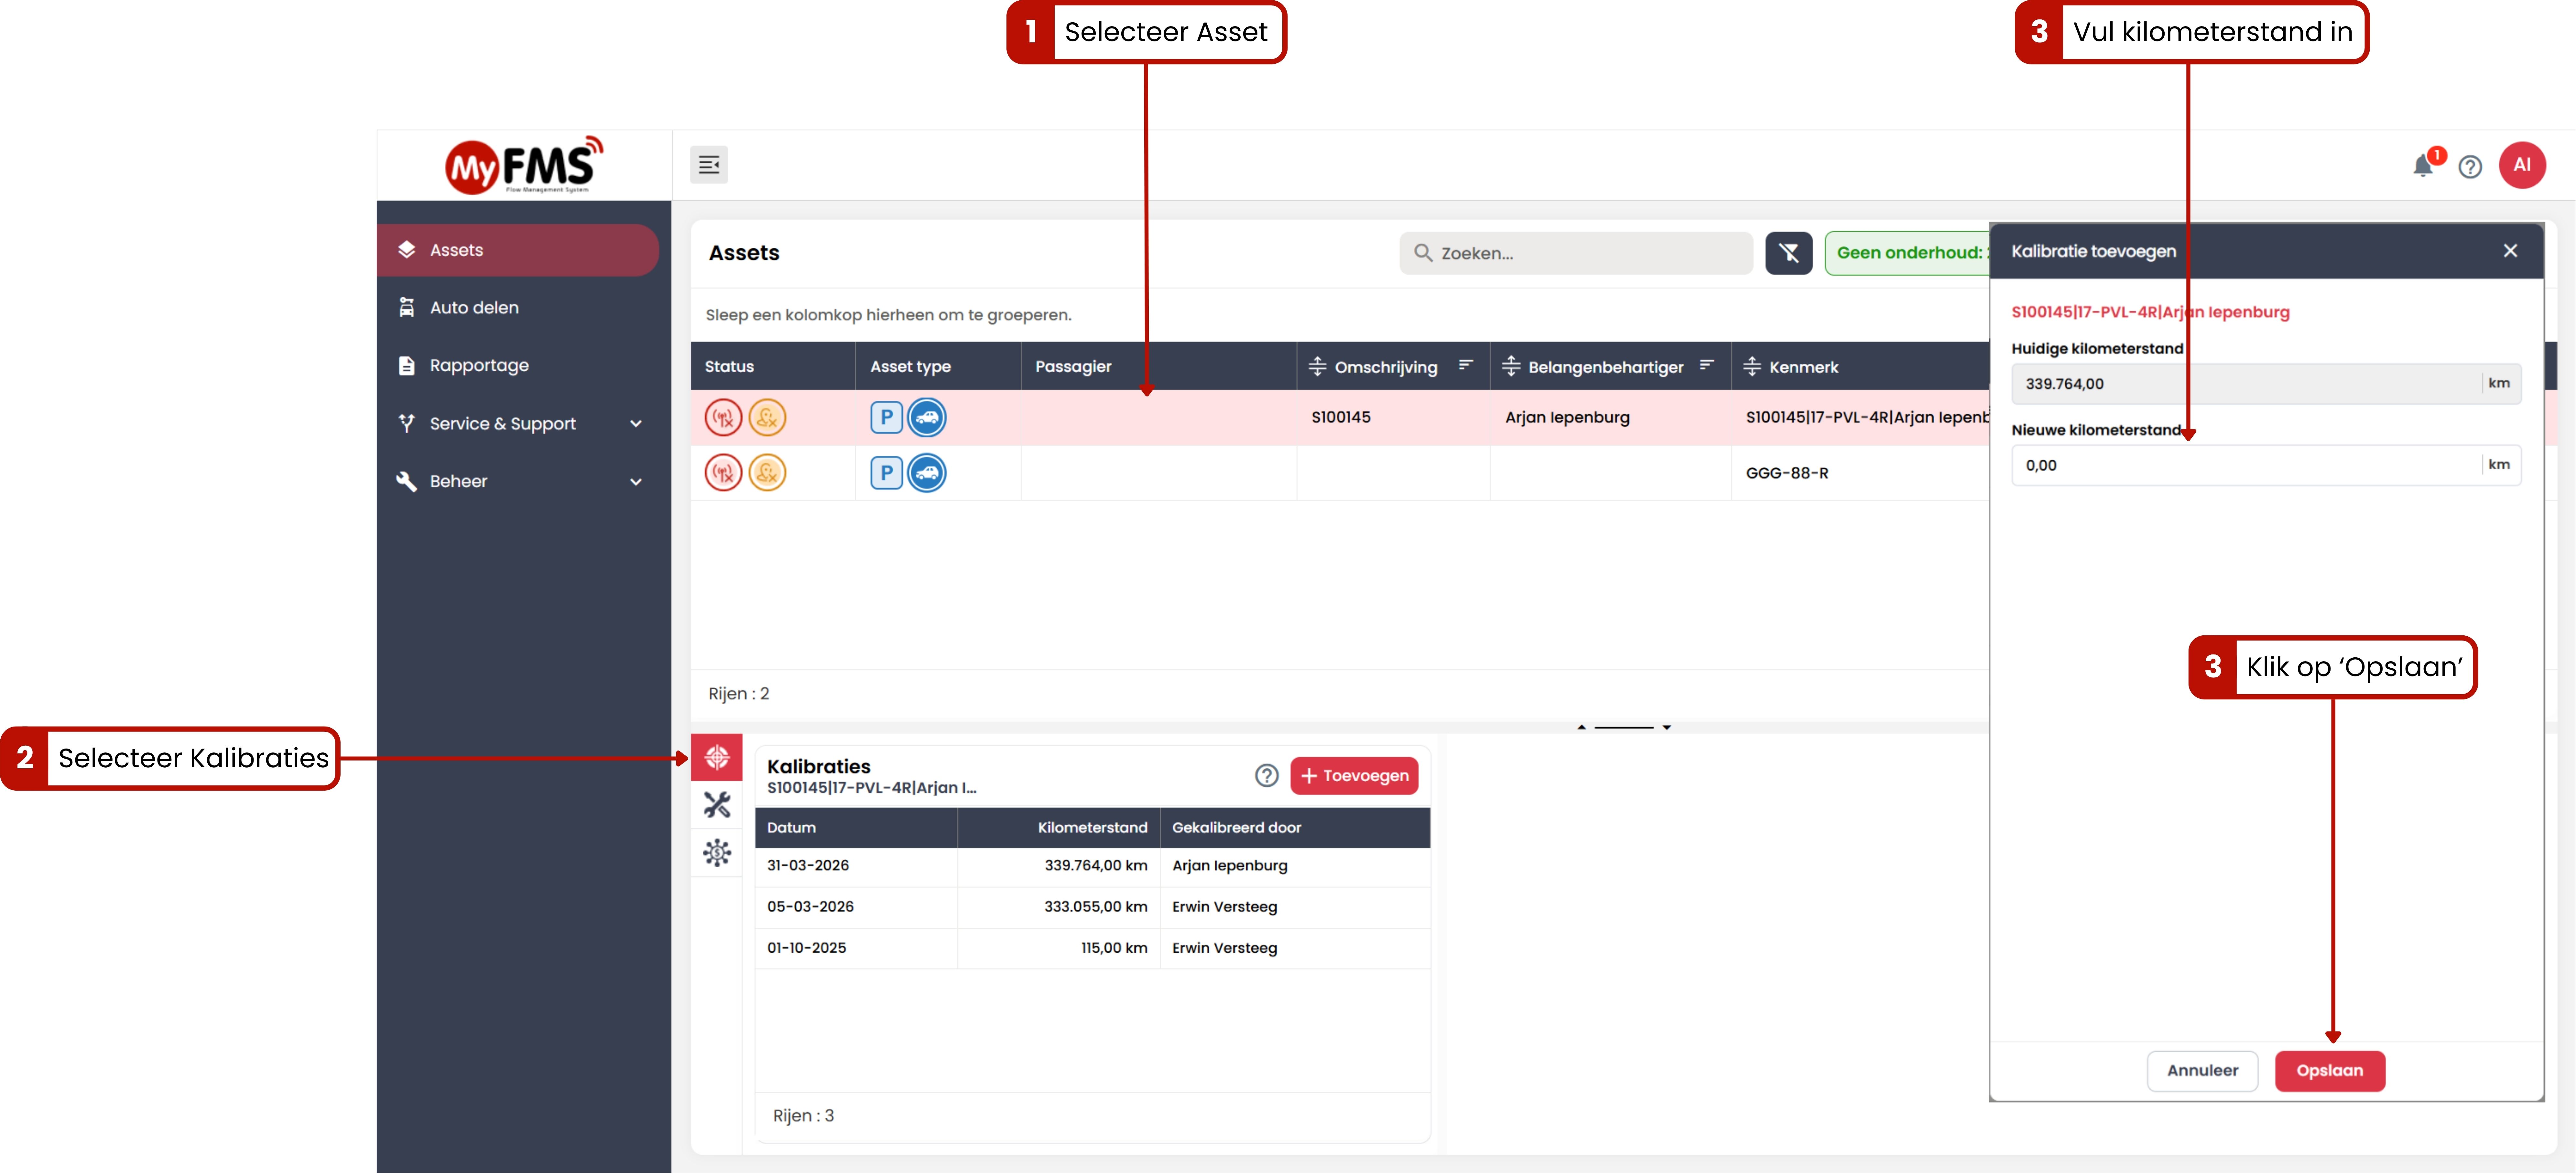Viewport: 2576px width, 1173px height.
Task: Open Assets in the sidebar
Action: pyautogui.click(x=518, y=250)
